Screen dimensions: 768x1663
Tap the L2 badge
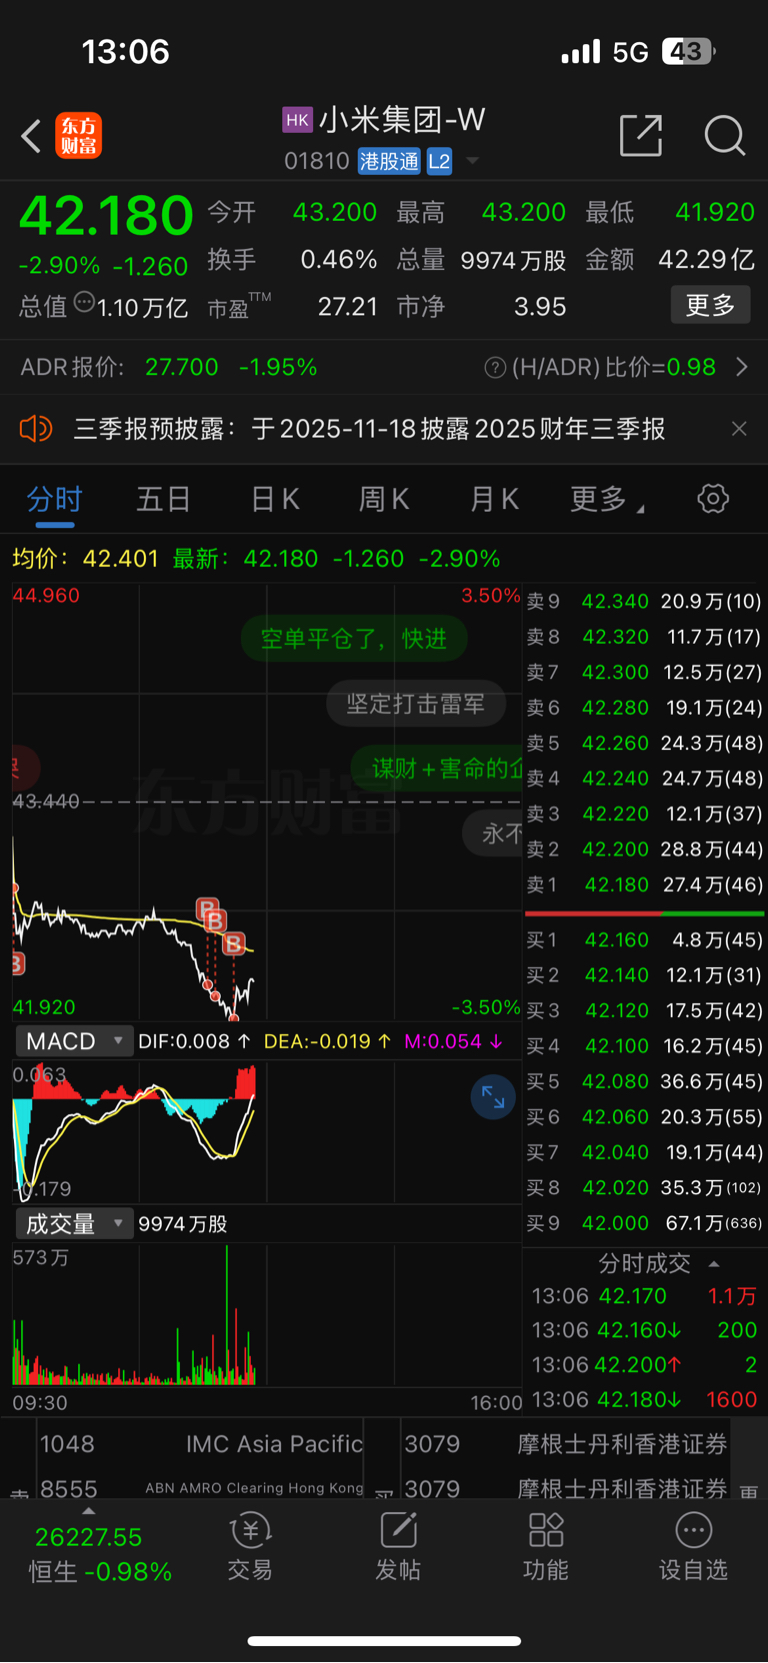coord(439,161)
